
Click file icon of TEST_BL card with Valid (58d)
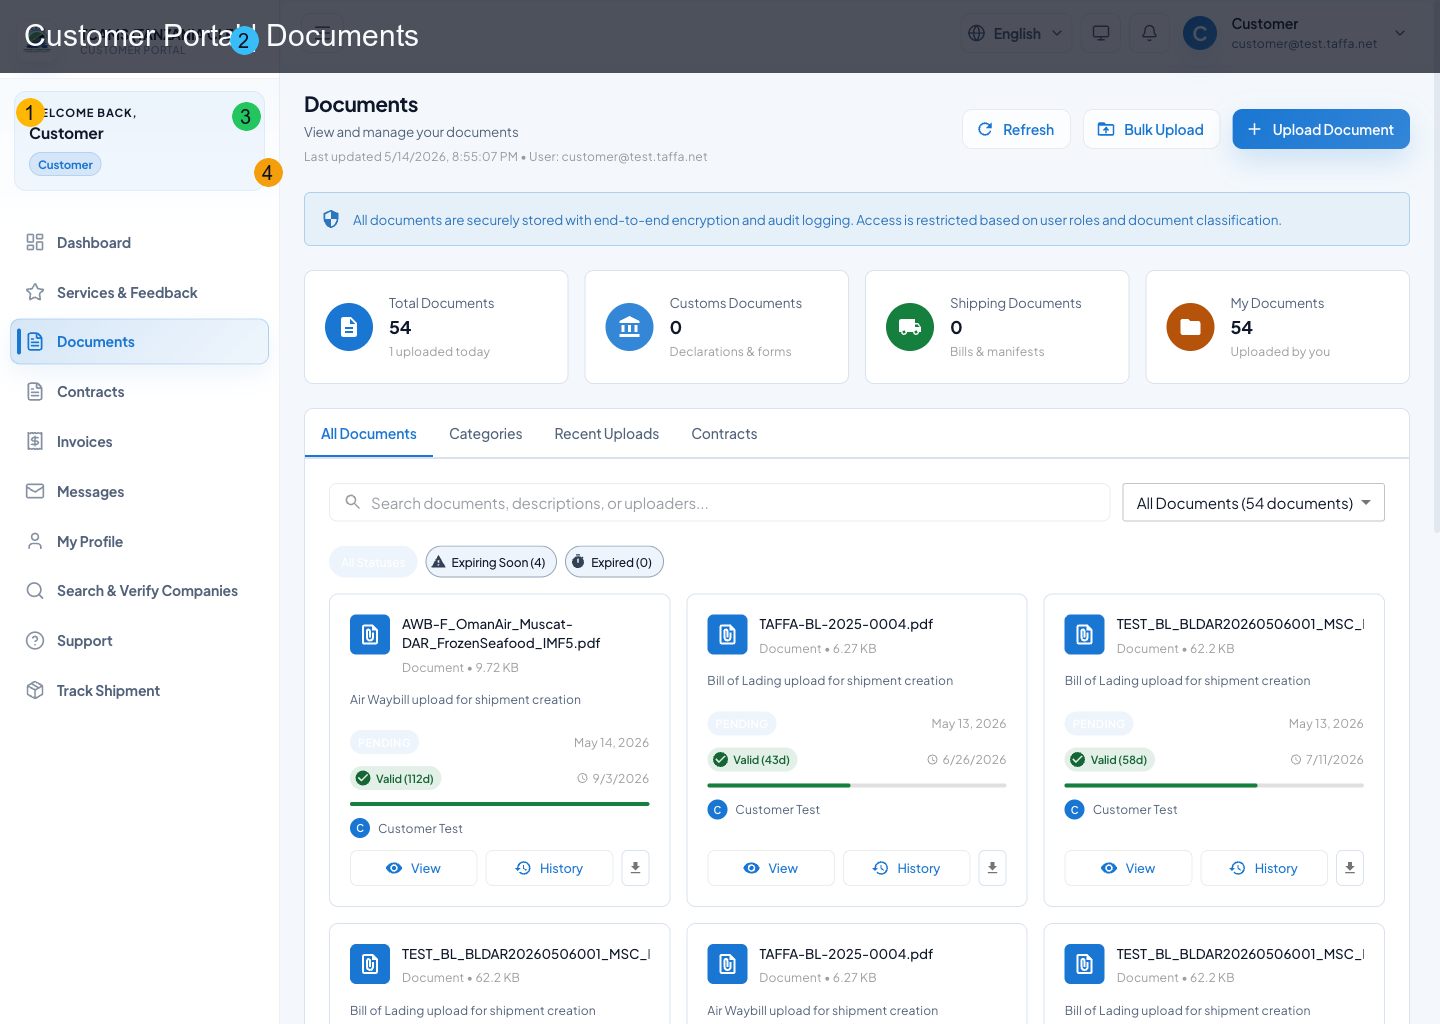tap(1085, 634)
